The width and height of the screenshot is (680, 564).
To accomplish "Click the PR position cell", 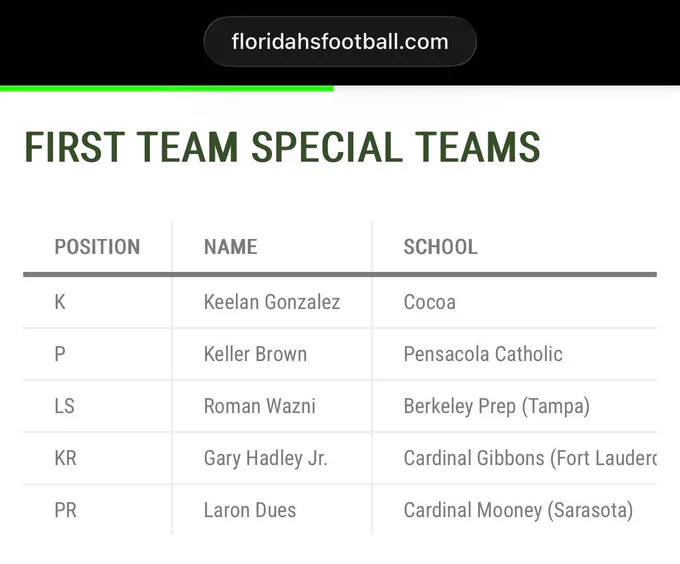I will pyautogui.click(x=98, y=510).
